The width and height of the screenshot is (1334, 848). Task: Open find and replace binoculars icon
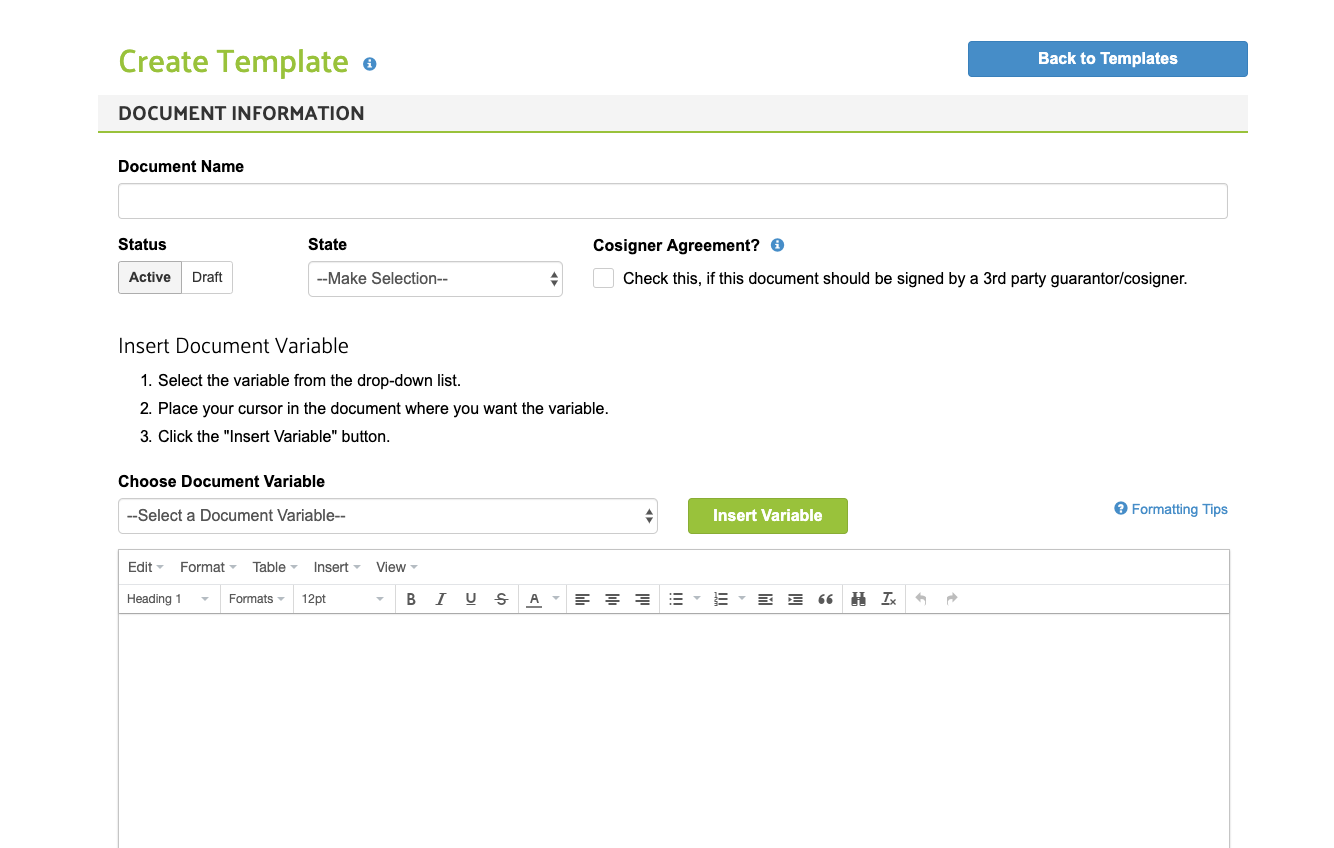[858, 599]
